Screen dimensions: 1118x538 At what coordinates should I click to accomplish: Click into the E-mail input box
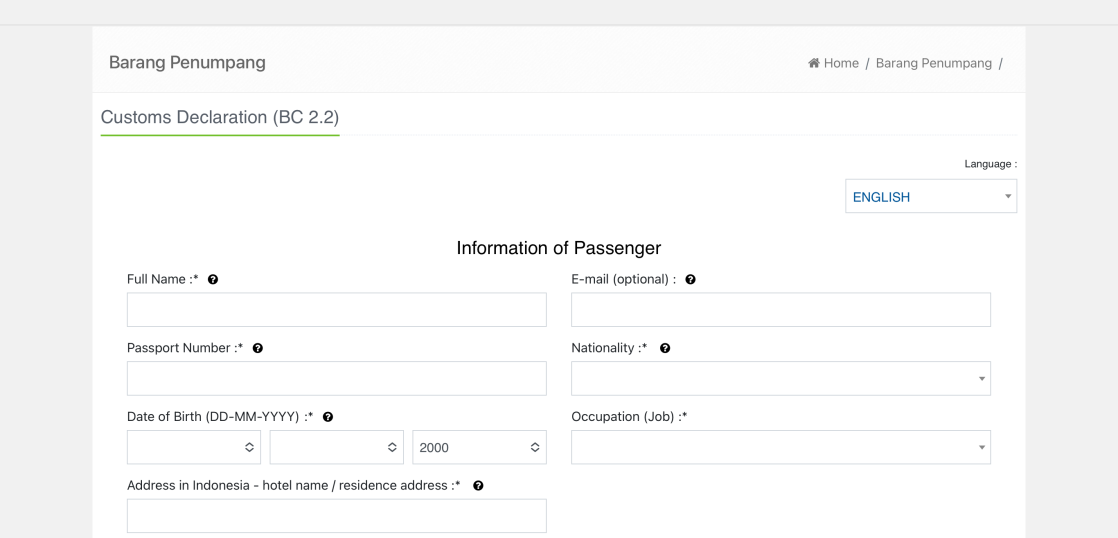[780, 310]
